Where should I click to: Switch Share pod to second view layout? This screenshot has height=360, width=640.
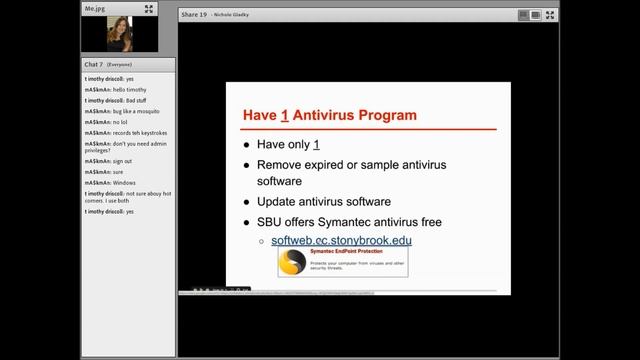536,15
